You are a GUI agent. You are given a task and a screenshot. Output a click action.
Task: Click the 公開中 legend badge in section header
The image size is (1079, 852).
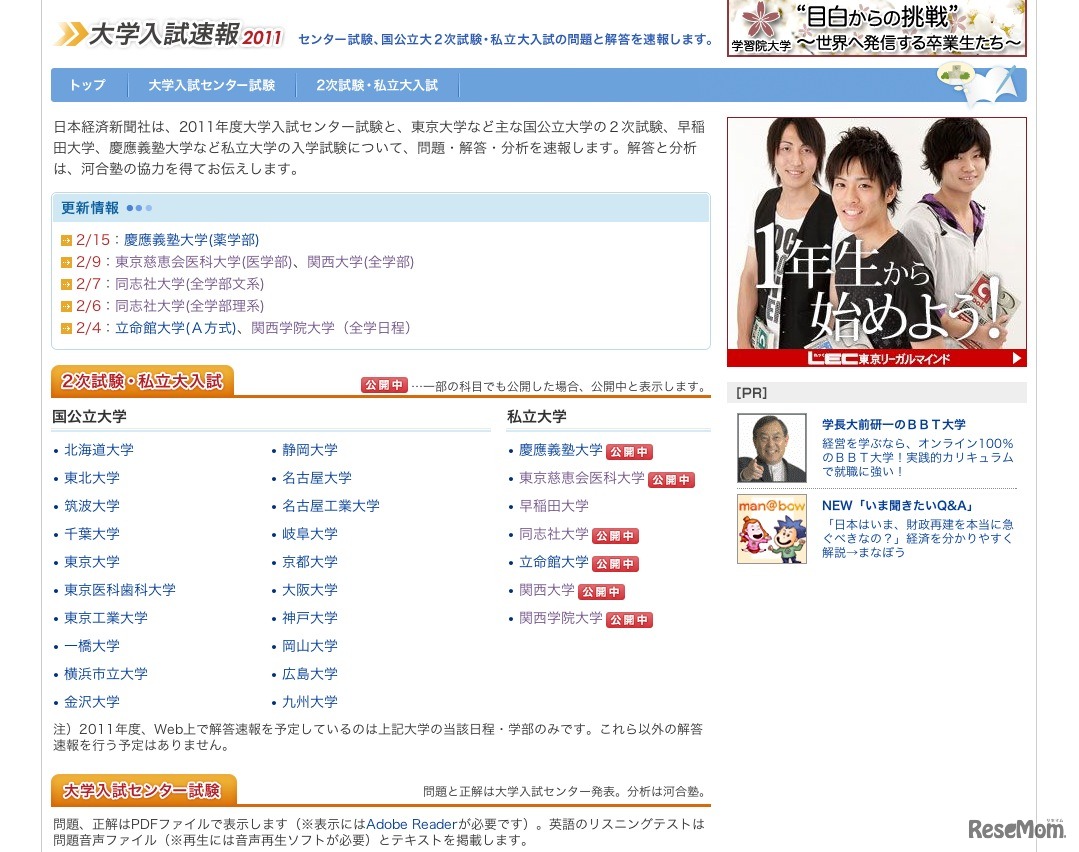(385, 385)
